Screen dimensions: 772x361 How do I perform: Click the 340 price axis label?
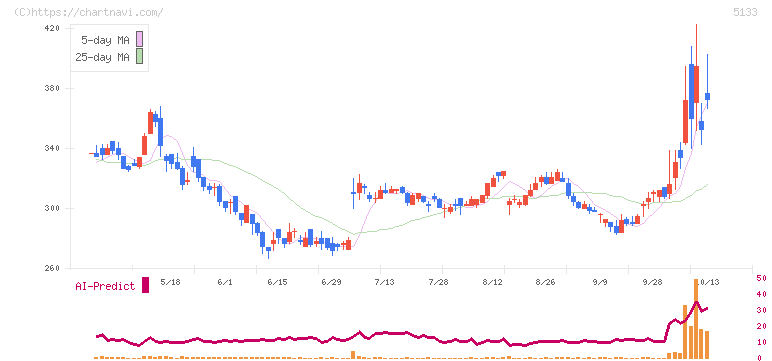(x=53, y=149)
